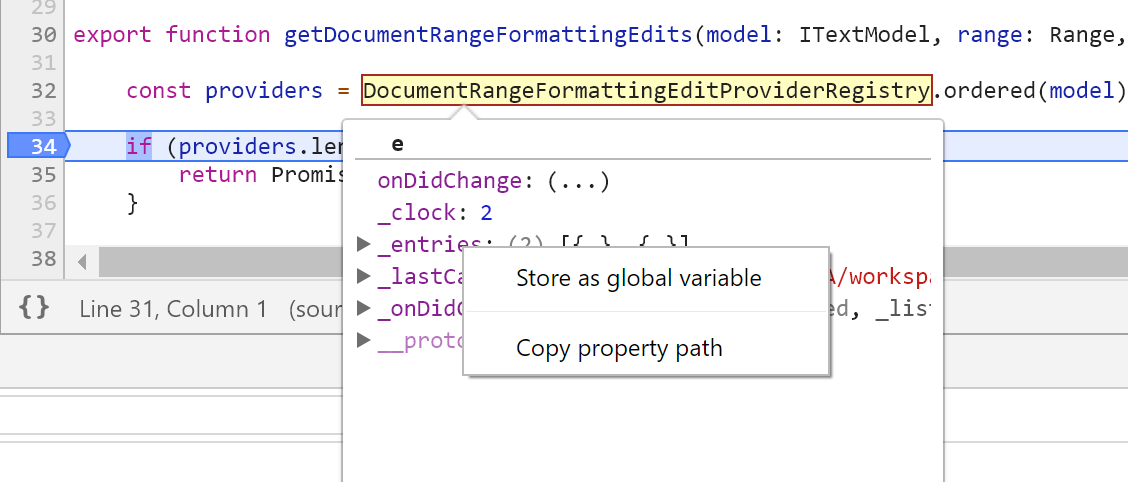The width and height of the screenshot is (1128, 482).
Task: Click the export keyword on line 30
Action: pyautogui.click(x=113, y=35)
